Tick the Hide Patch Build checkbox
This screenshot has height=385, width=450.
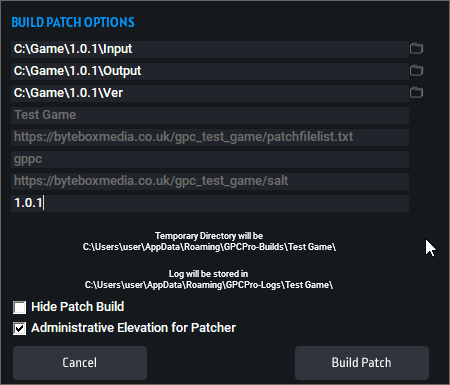(19, 307)
